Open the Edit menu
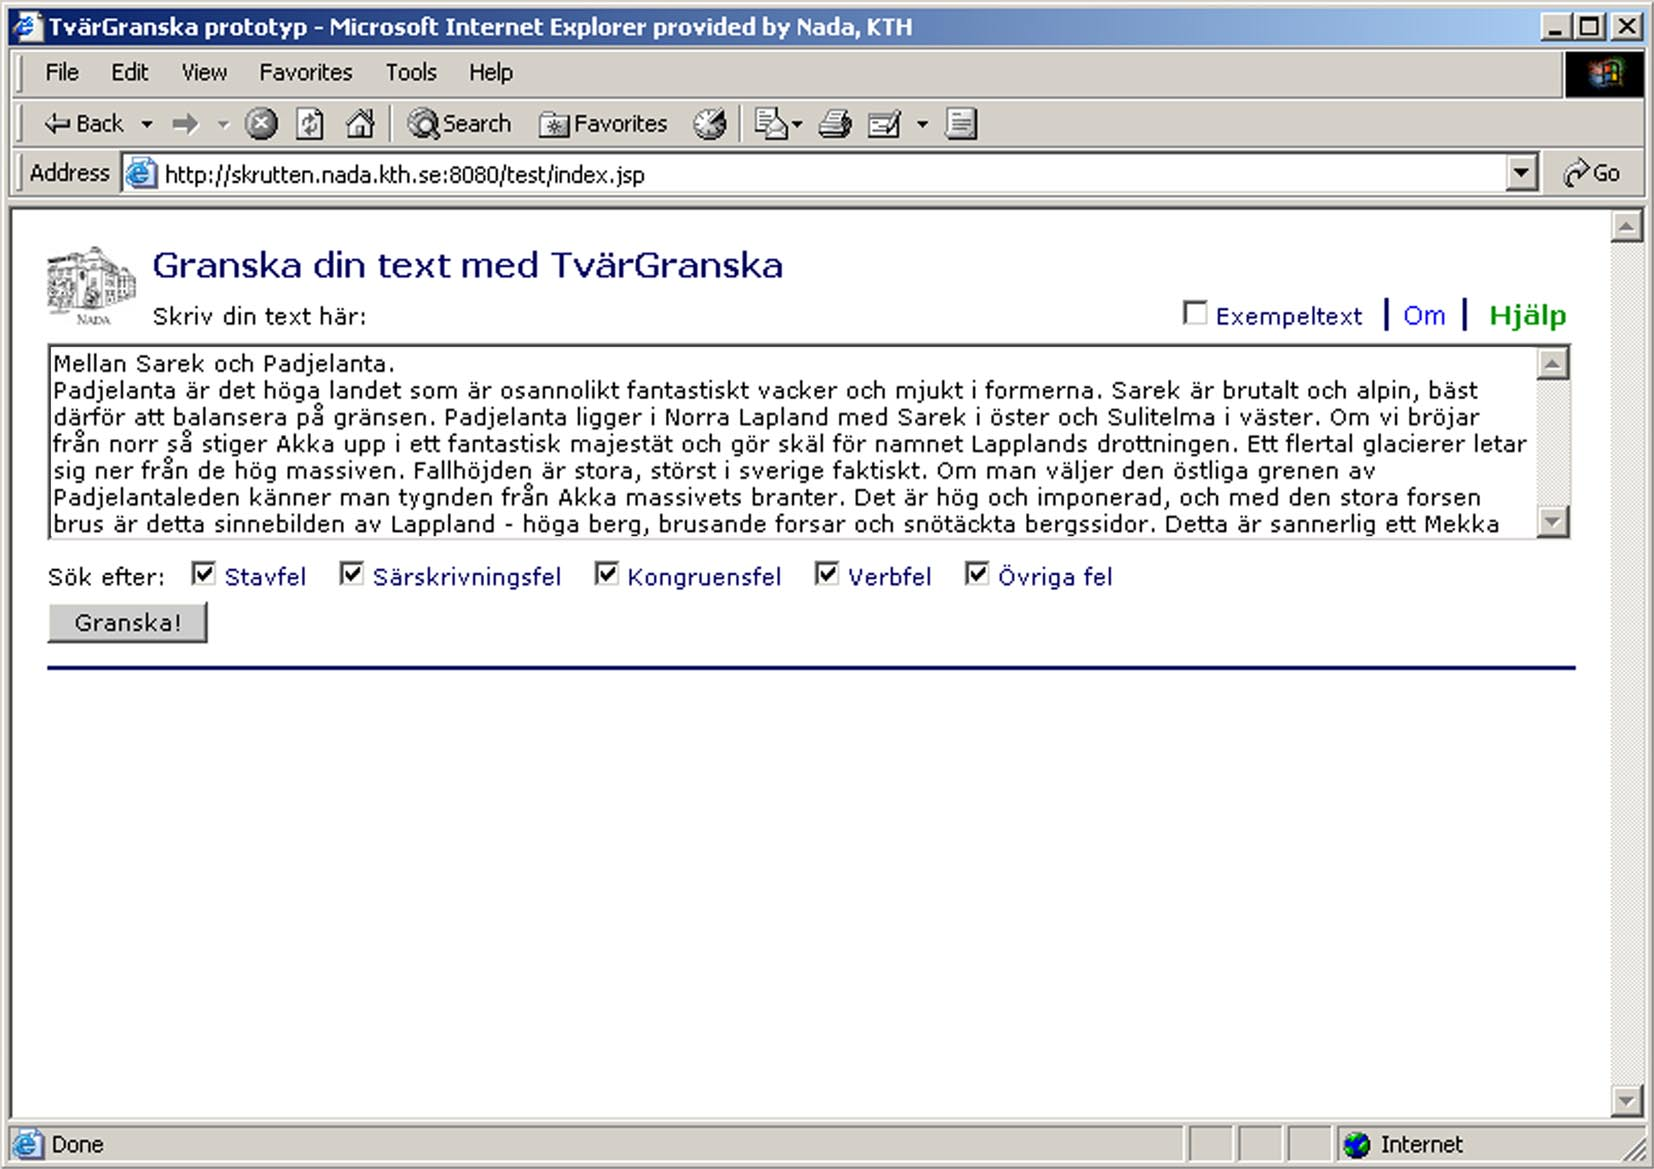Screen dimensions: 1654x1169 [129, 73]
